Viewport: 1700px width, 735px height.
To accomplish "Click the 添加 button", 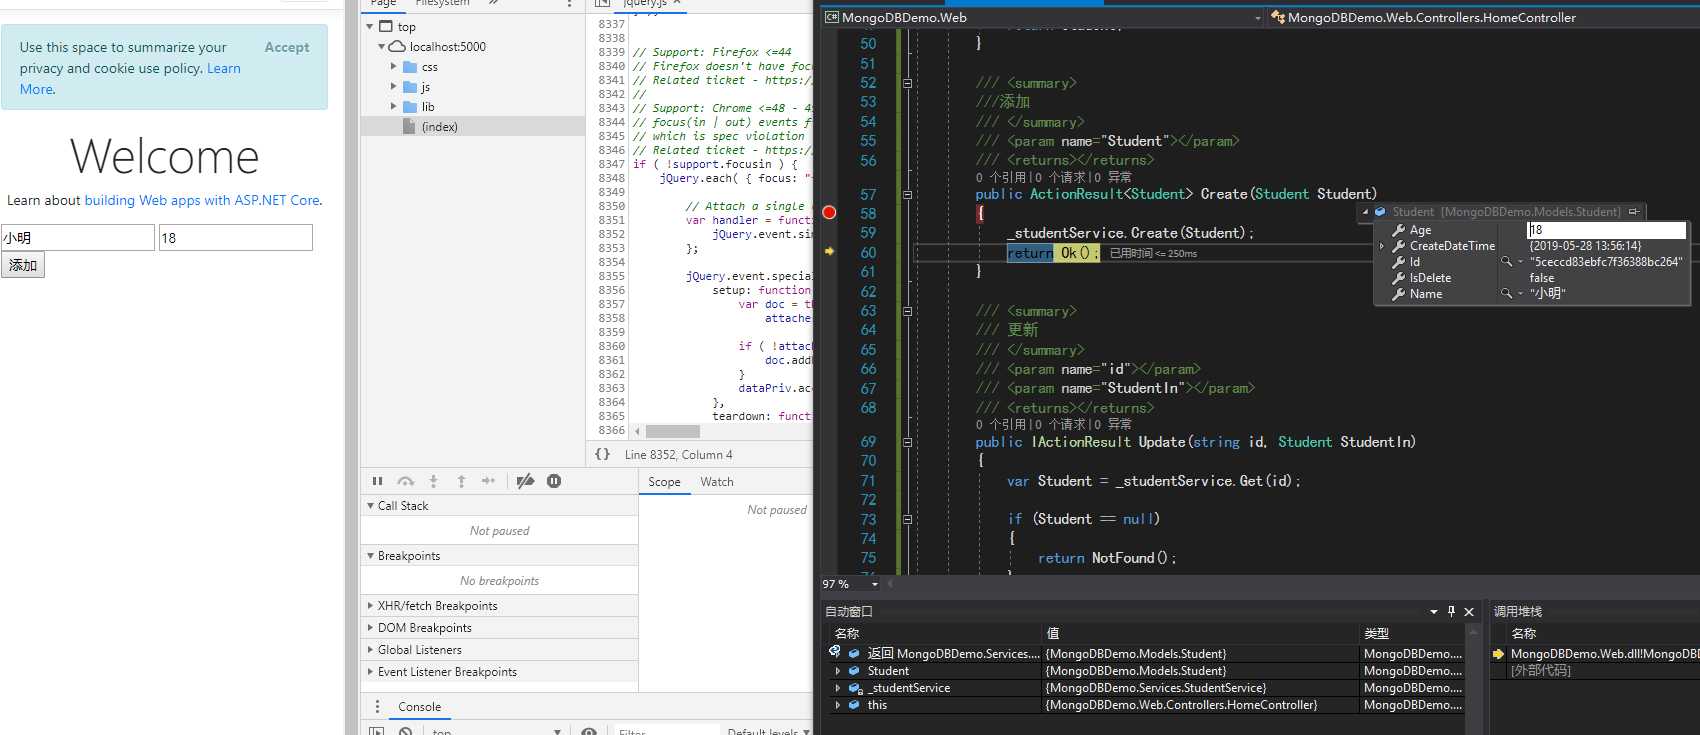I will 23,265.
